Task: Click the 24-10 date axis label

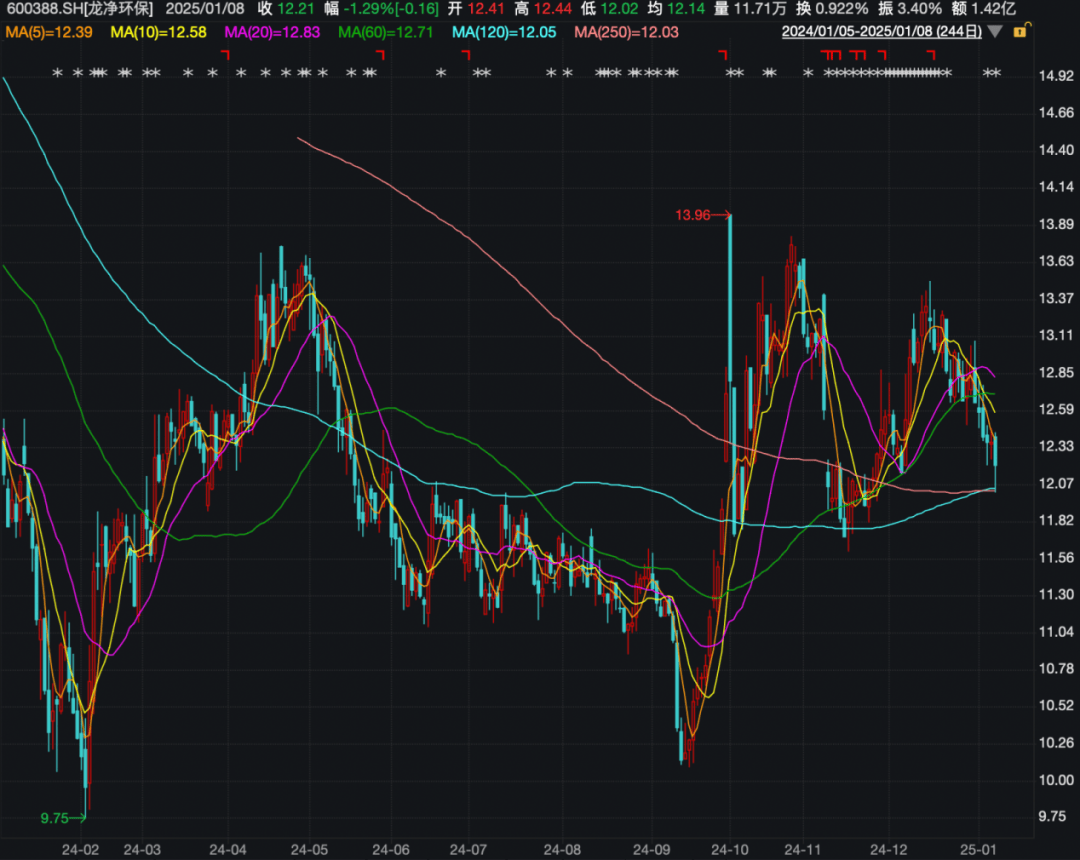Action: click(730, 849)
